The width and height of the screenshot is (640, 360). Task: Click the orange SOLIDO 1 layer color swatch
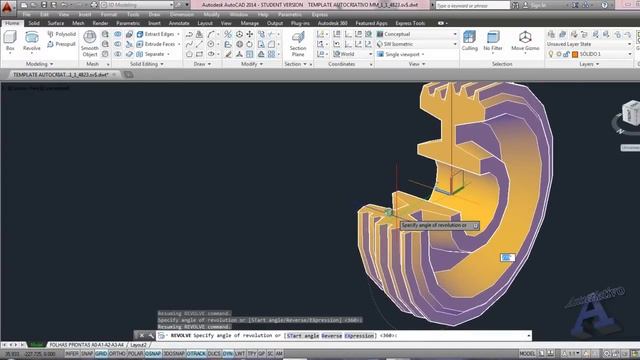point(575,54)
